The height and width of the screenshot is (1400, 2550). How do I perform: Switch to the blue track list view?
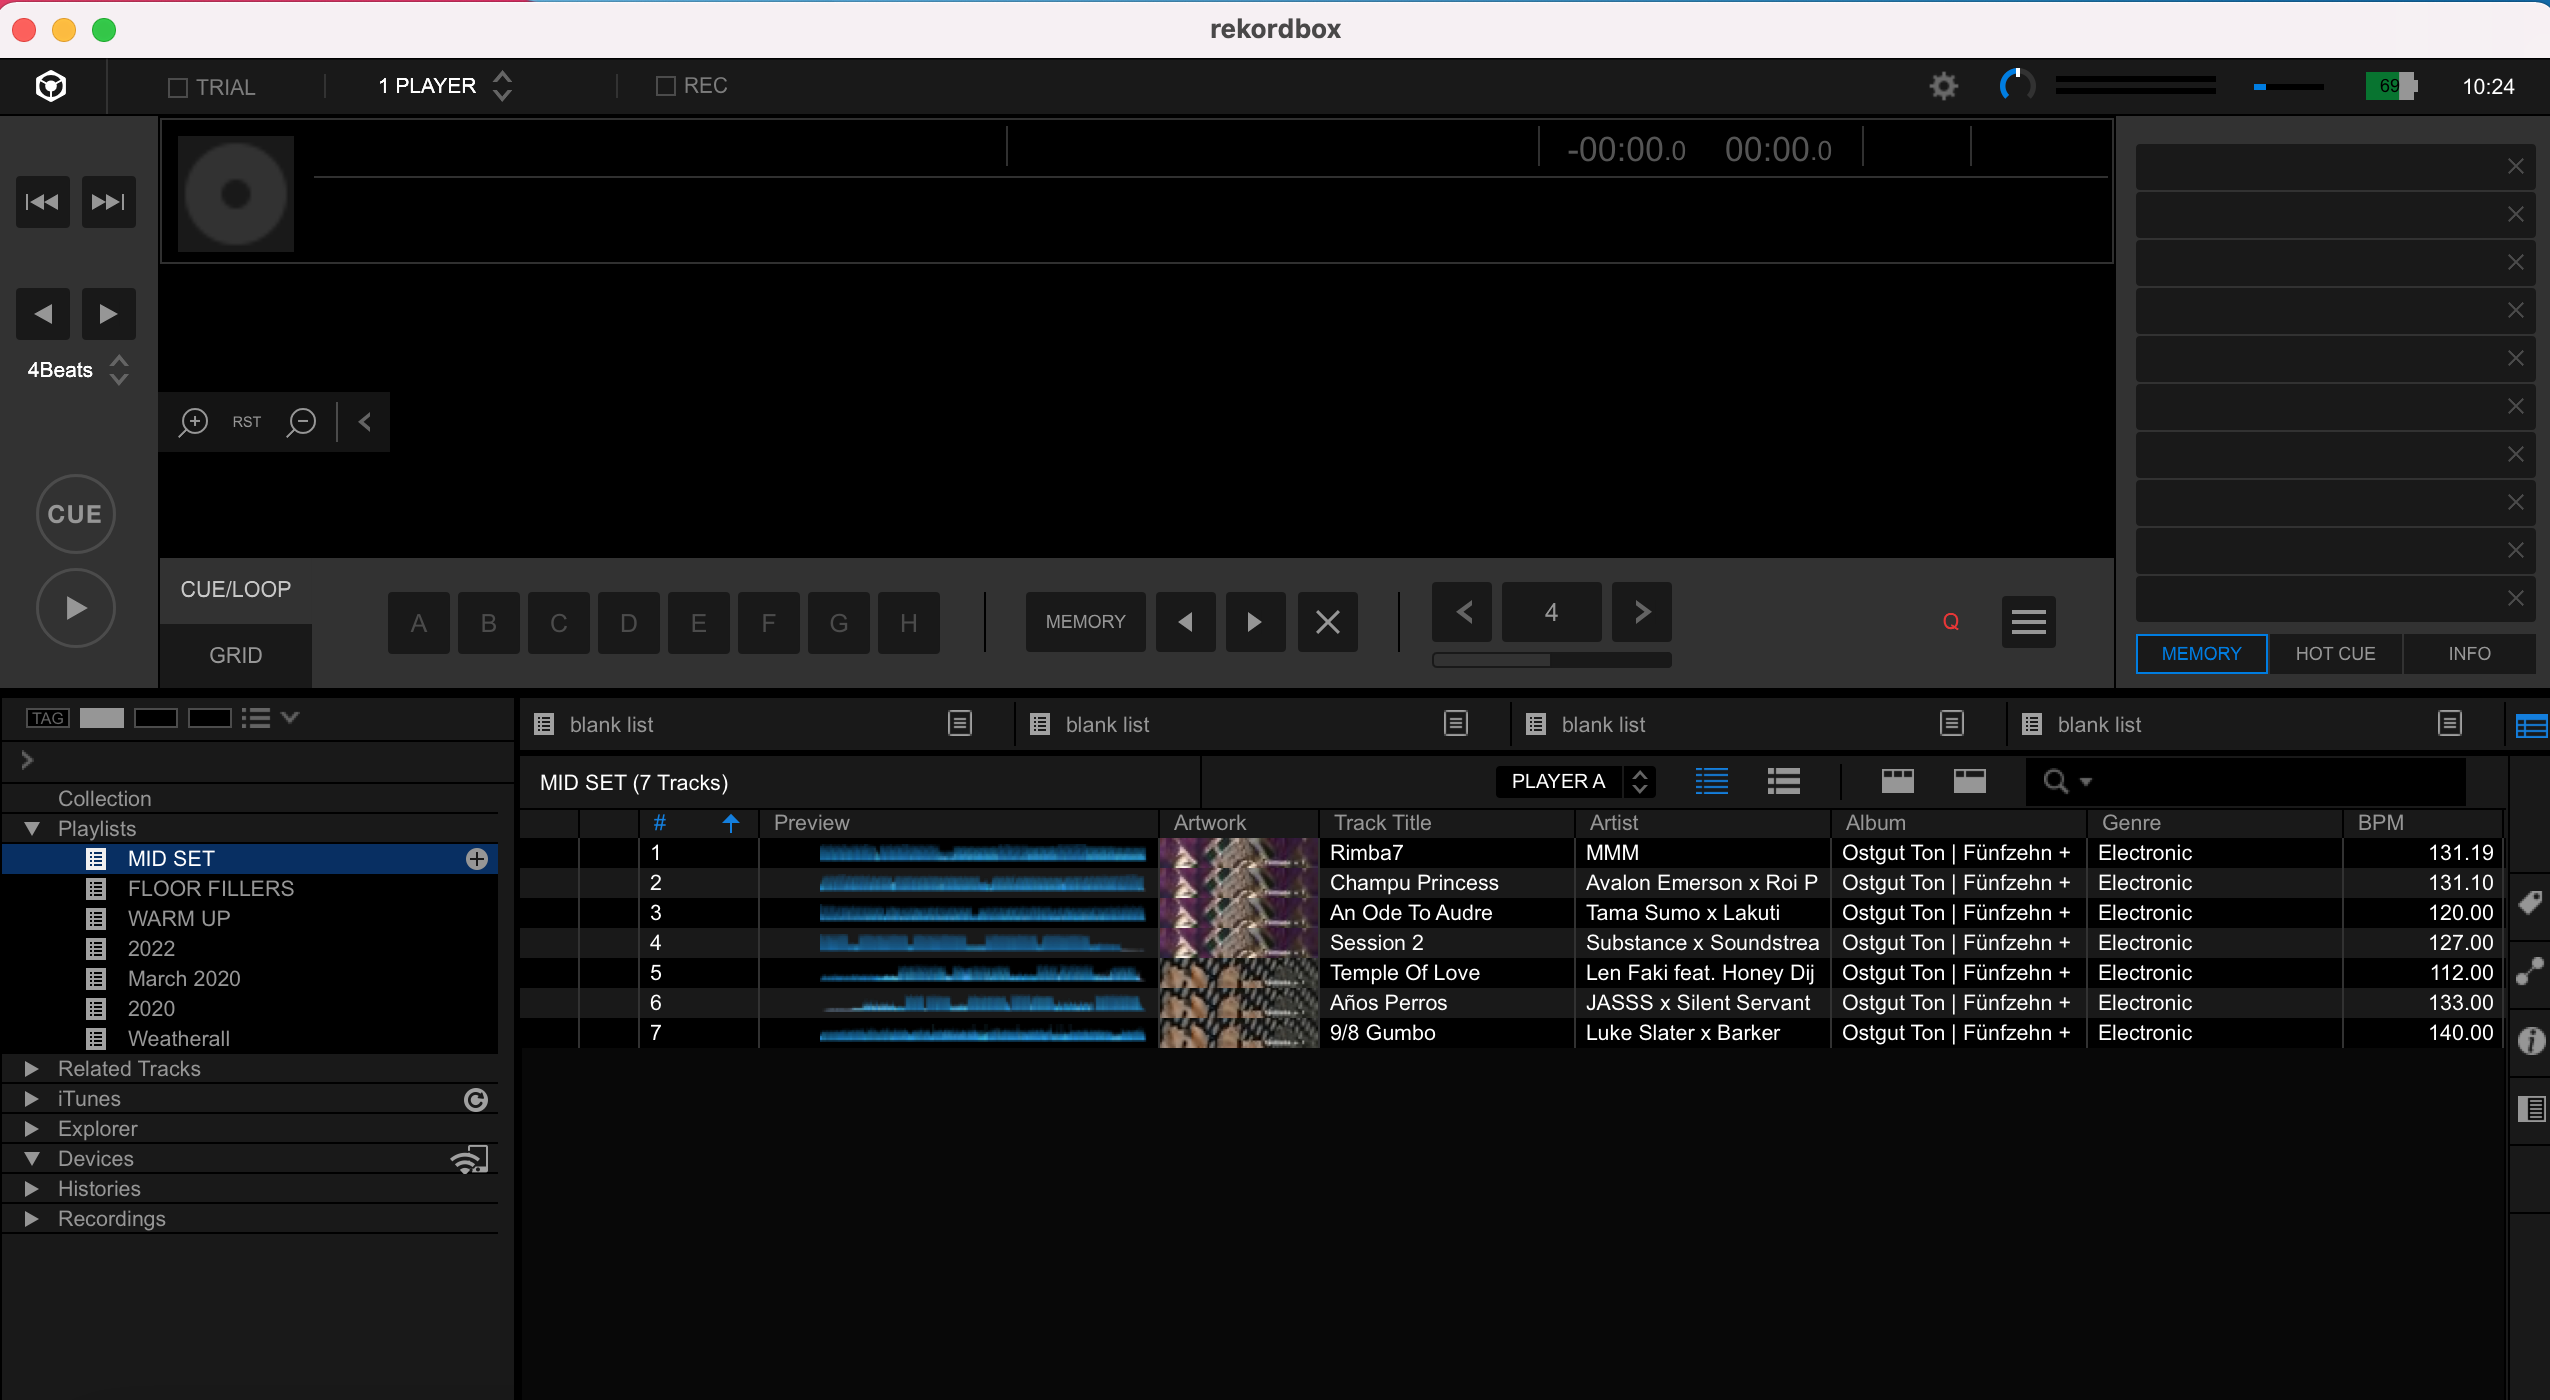[x=1711, y=781]
